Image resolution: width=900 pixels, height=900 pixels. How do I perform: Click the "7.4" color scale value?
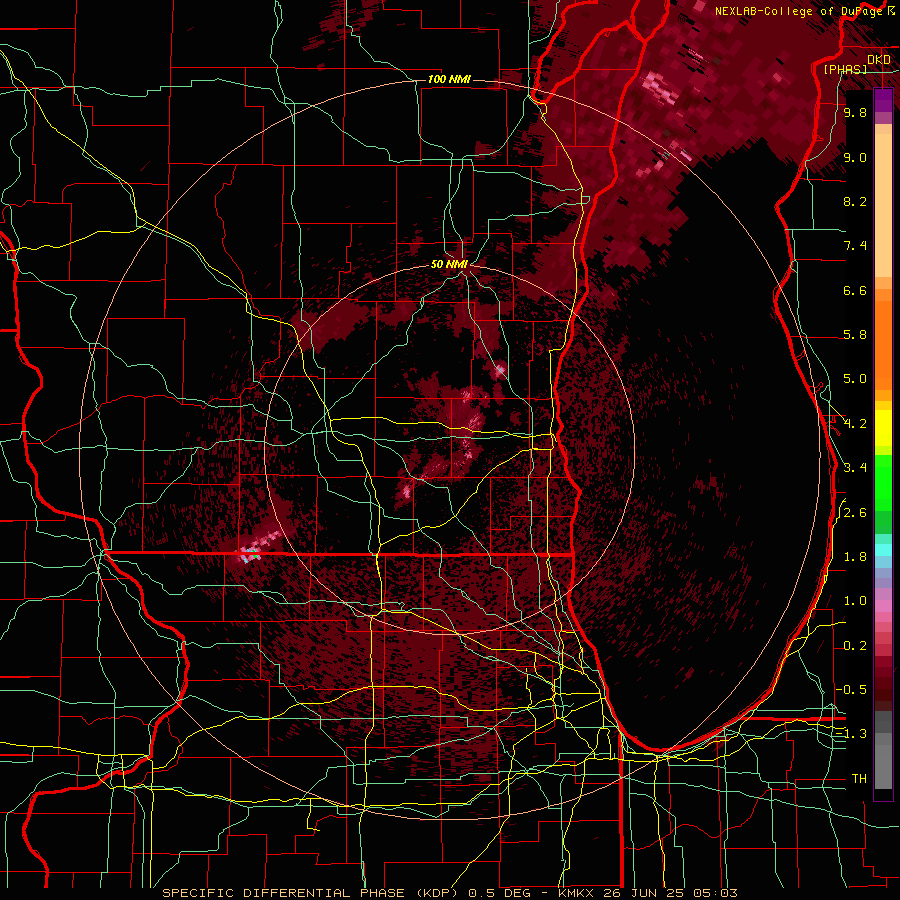pyautogui.click(x=855, y=246)
